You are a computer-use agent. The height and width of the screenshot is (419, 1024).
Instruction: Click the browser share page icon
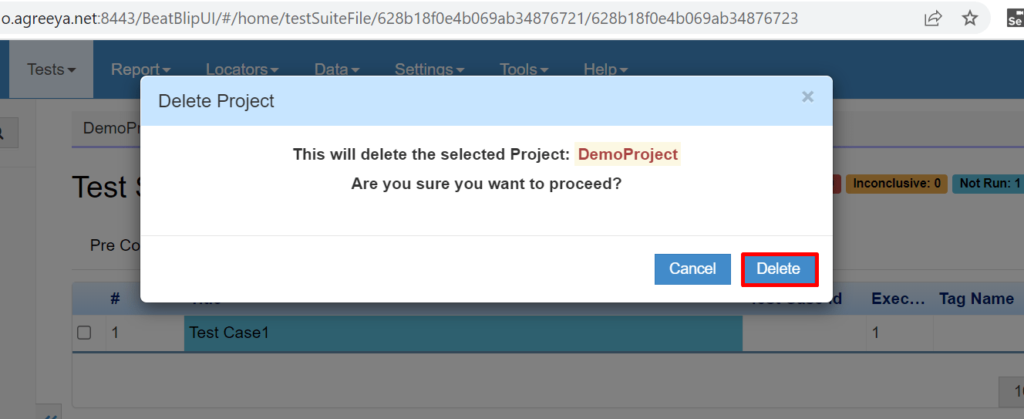pyautogui.click(x=933, y=18)
